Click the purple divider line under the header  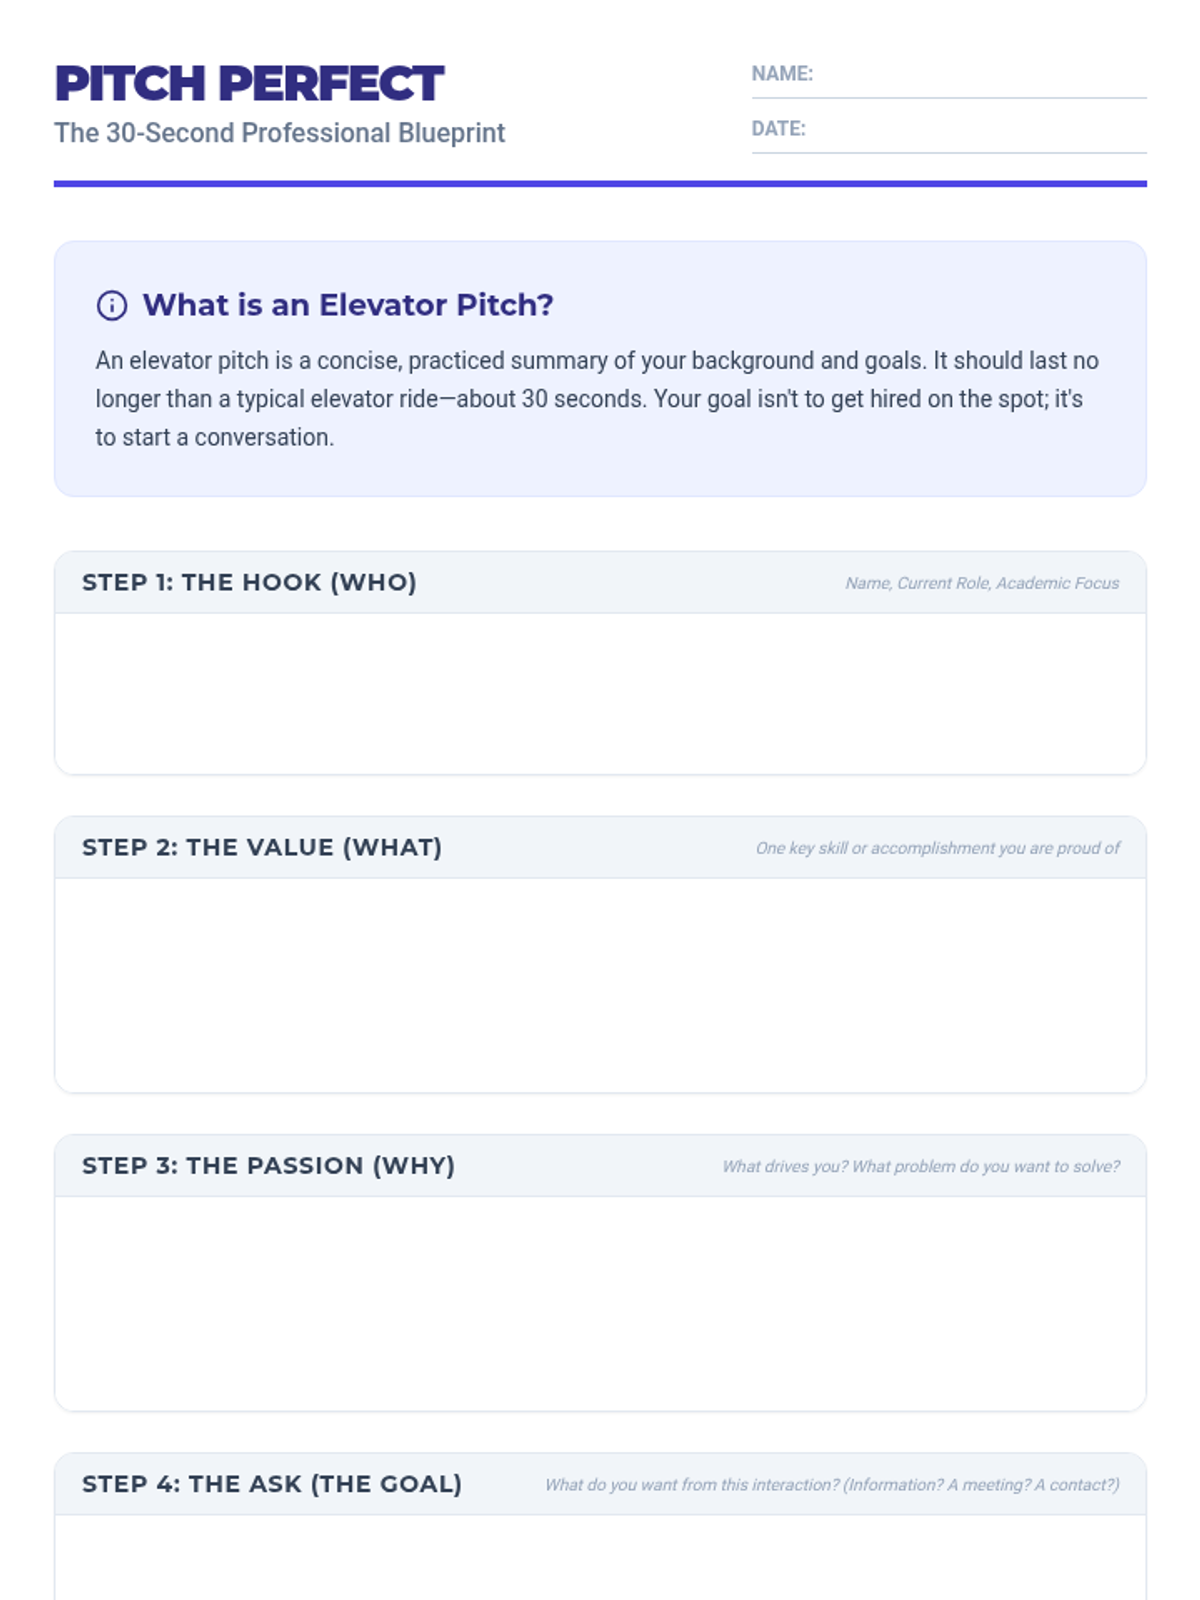(x=600, y=184)
